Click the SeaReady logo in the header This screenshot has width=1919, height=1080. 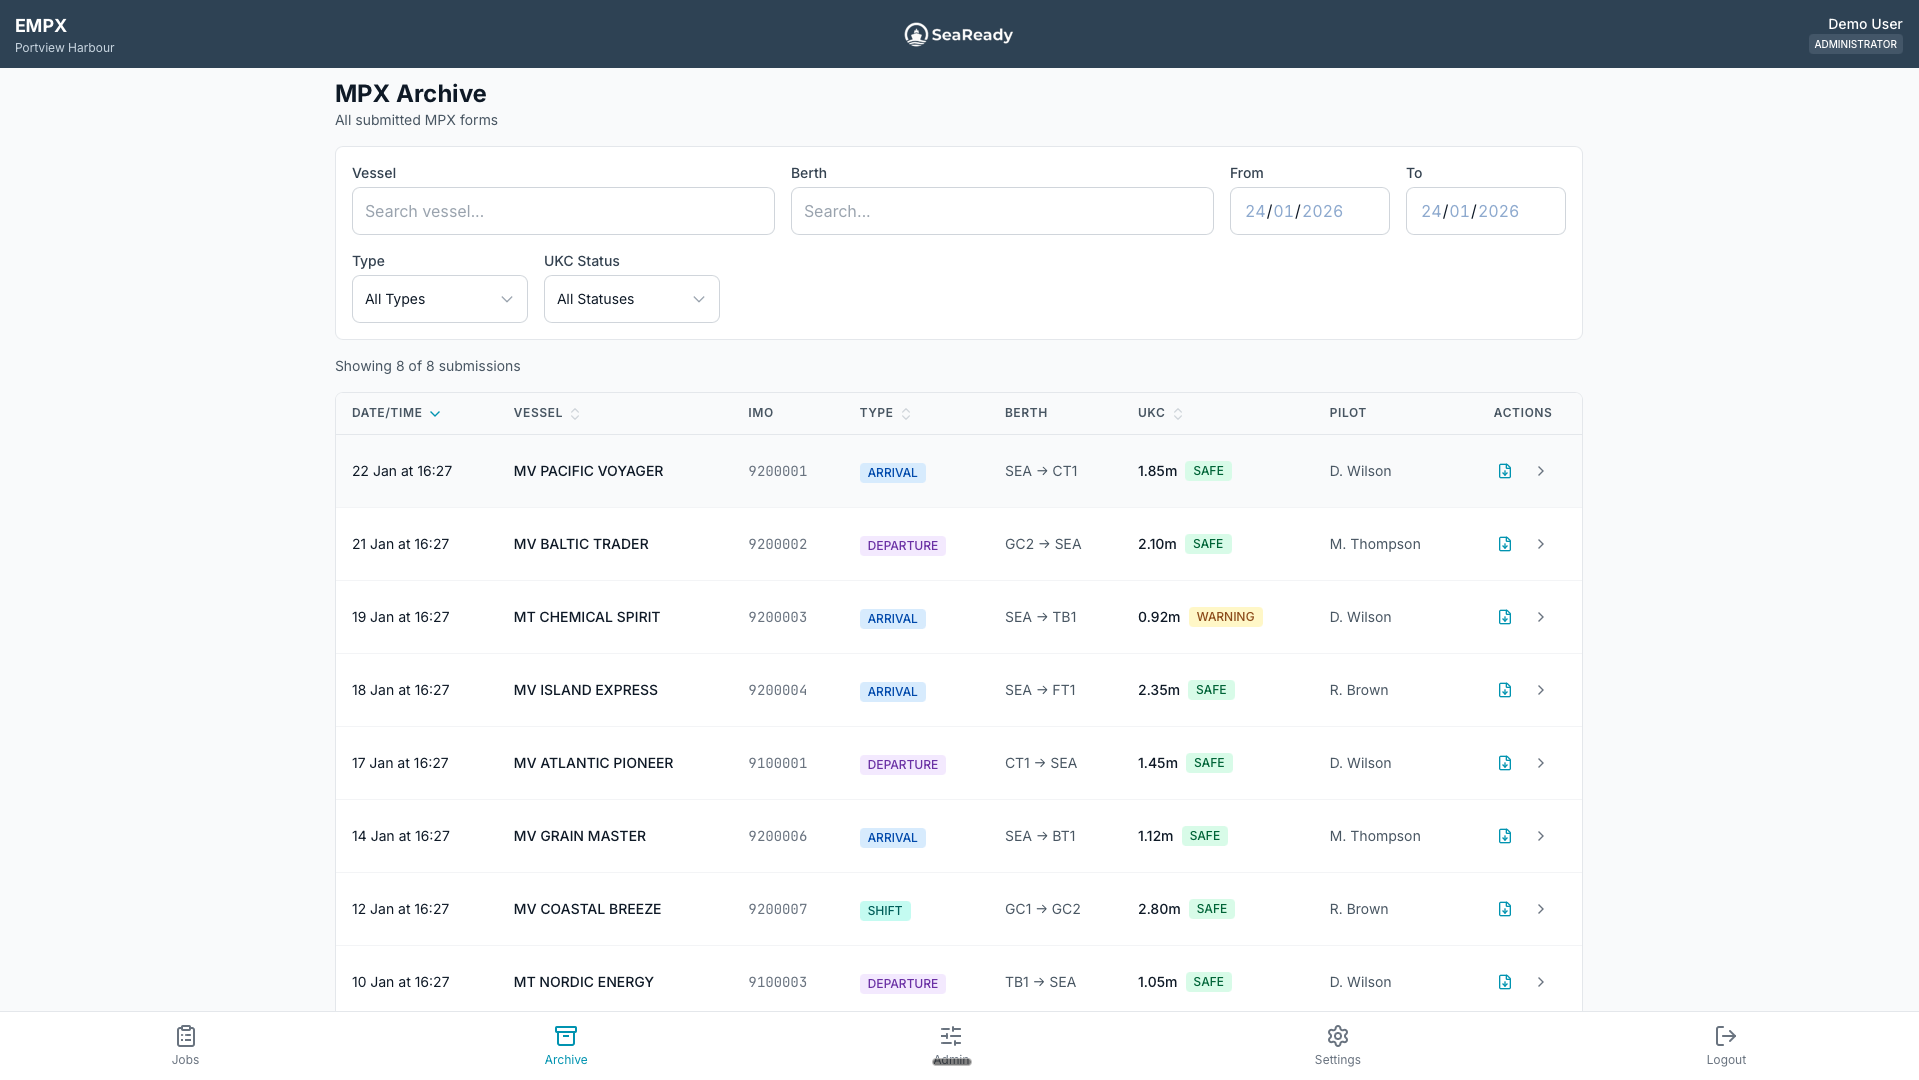coord(957,33)
